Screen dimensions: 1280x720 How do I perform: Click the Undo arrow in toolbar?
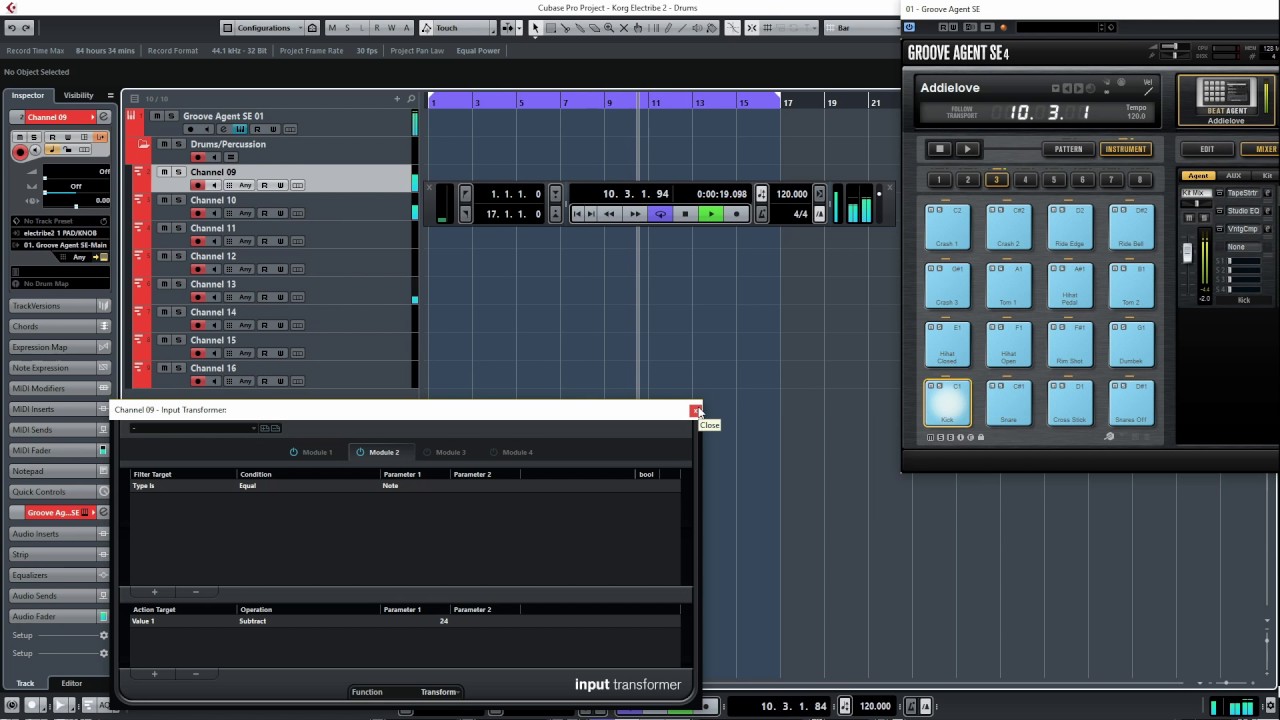click(x=11, y=28)
